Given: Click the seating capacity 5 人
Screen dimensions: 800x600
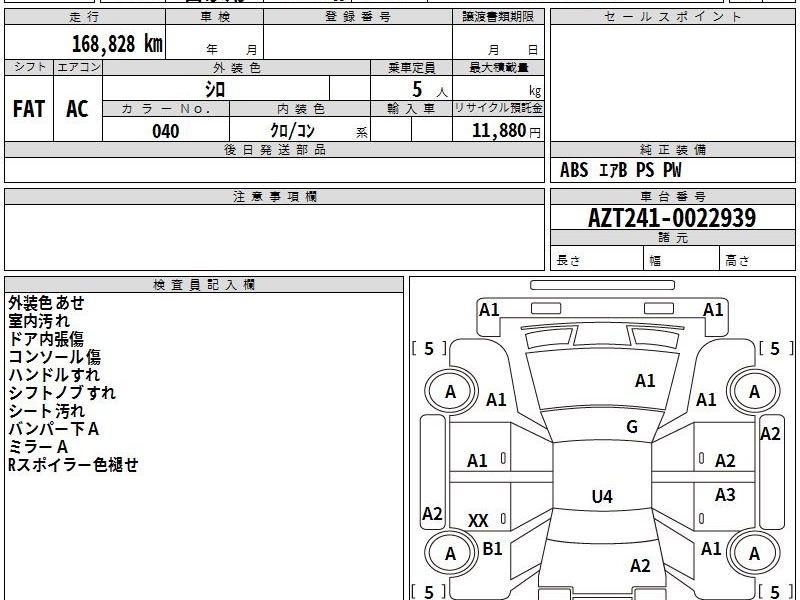Looking at the screenshot, I should 429,90.
